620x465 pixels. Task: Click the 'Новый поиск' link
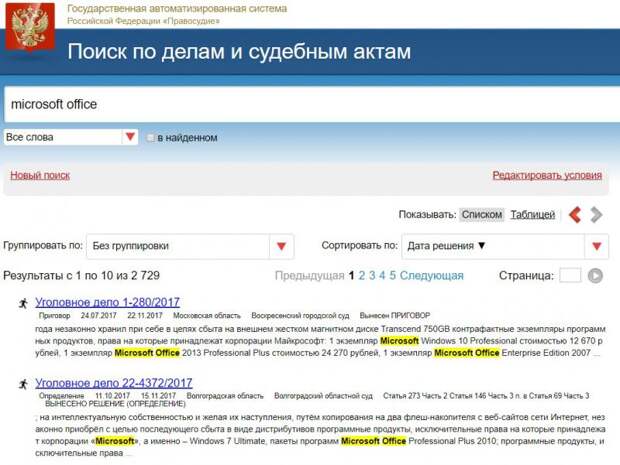[x=40, y=175]
